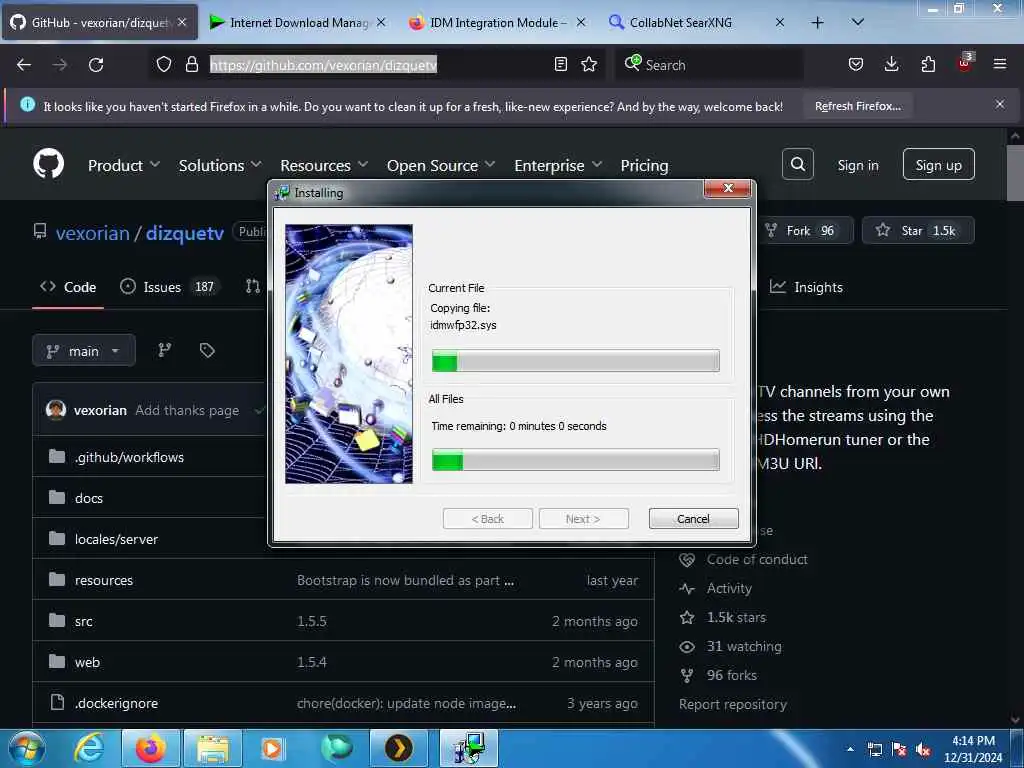1024x768 pixels.
Task: Click the URL address bar field
Action: tap(379, 64)
